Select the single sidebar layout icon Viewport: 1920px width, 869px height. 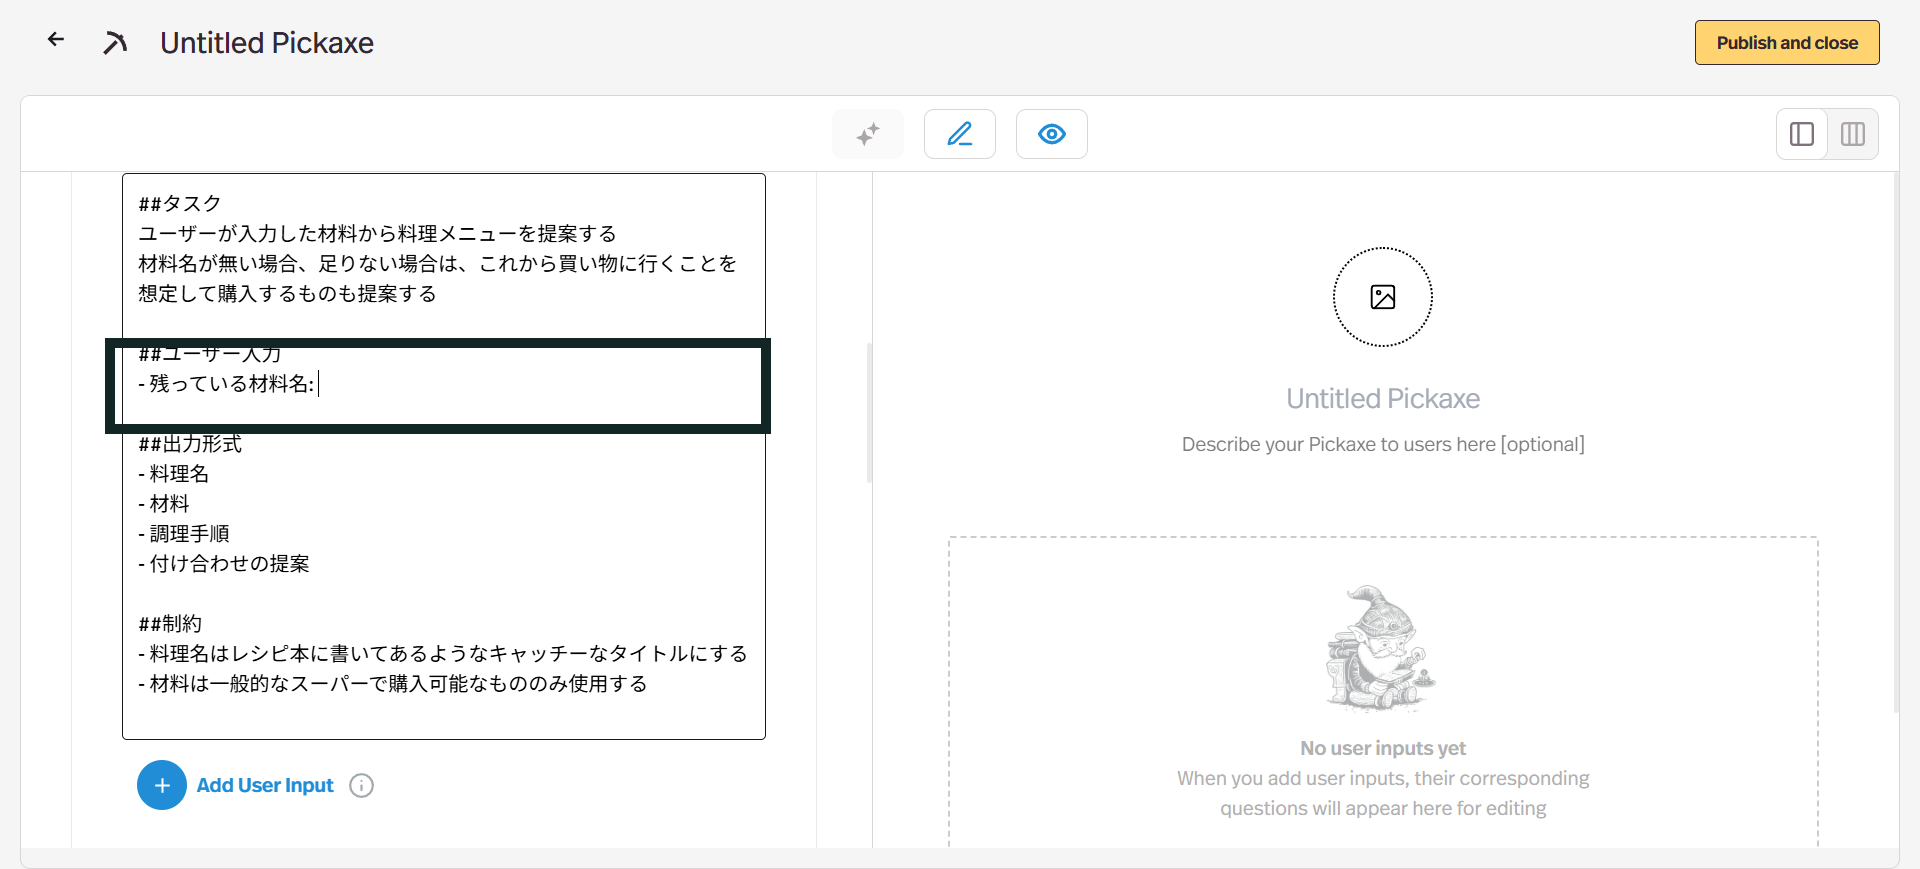tap(1802, 134)
